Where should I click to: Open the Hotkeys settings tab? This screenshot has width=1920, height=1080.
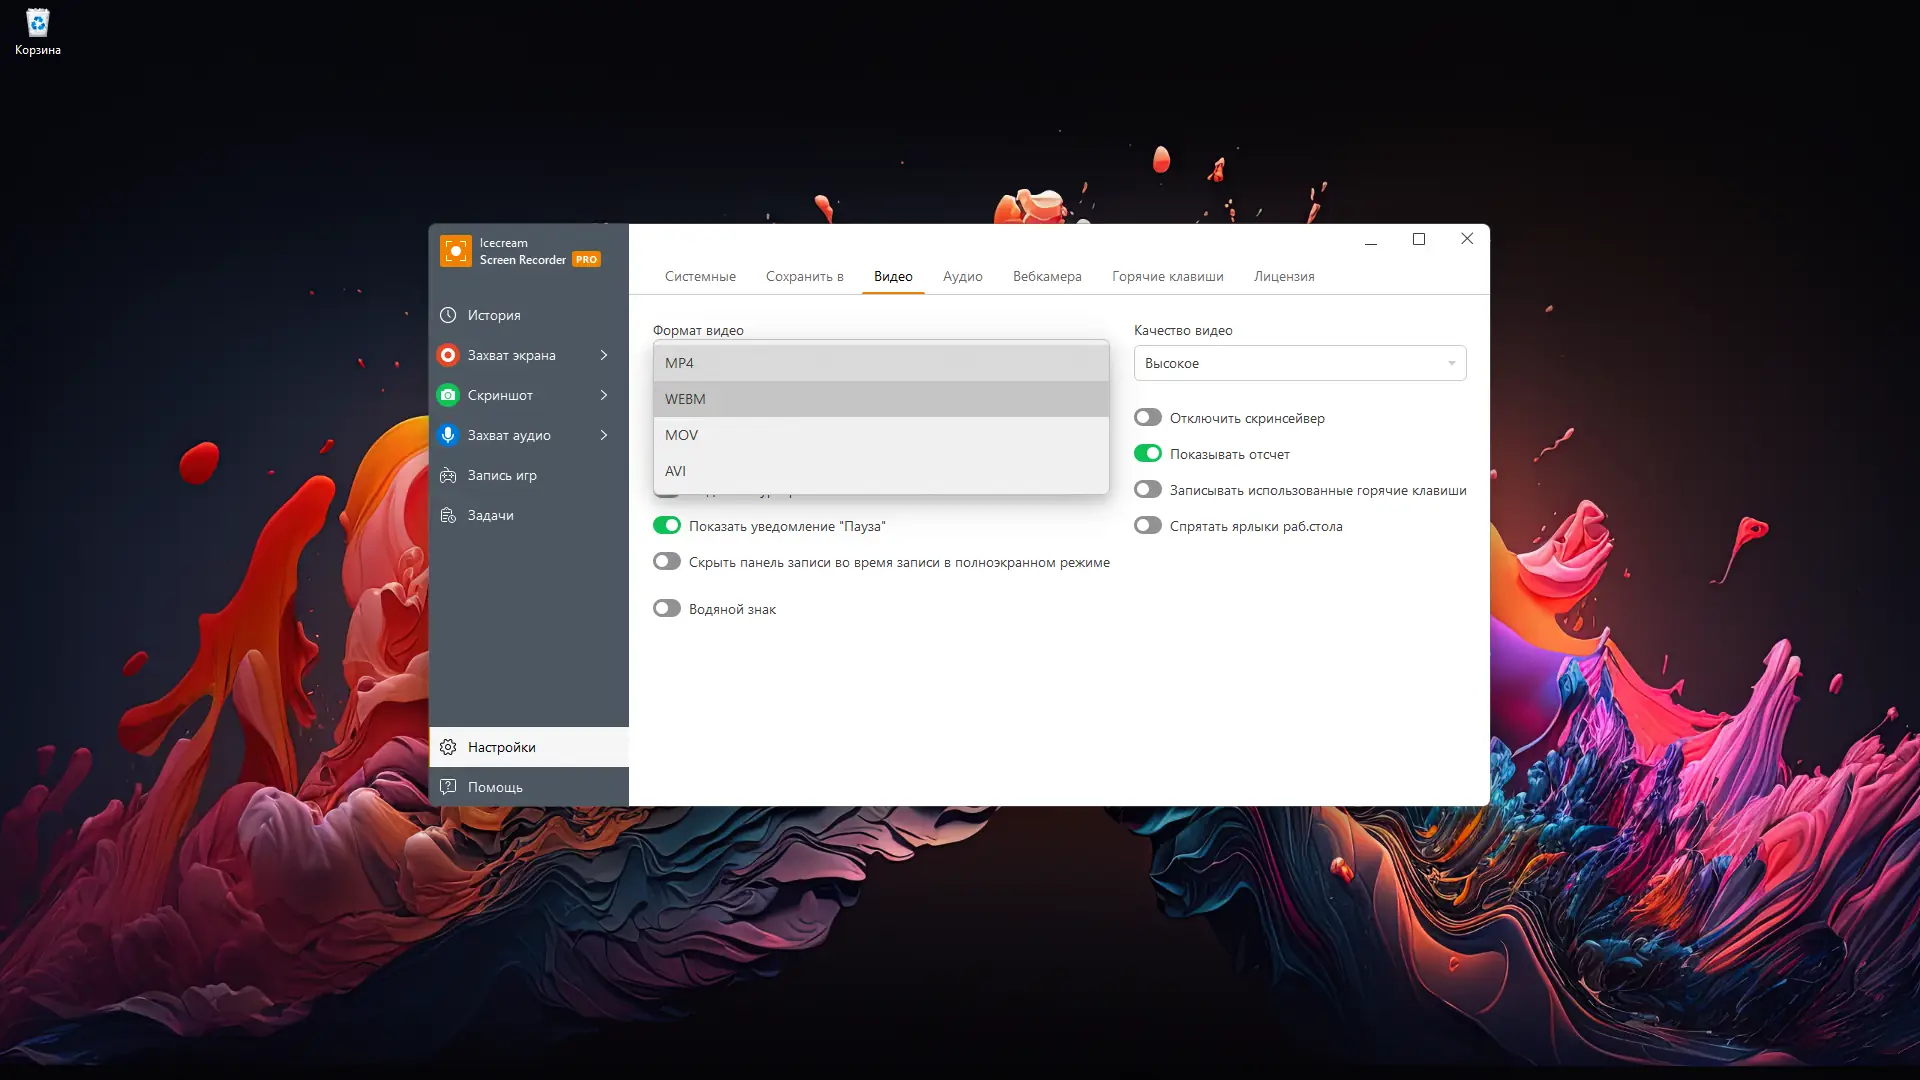[1167, 276]
